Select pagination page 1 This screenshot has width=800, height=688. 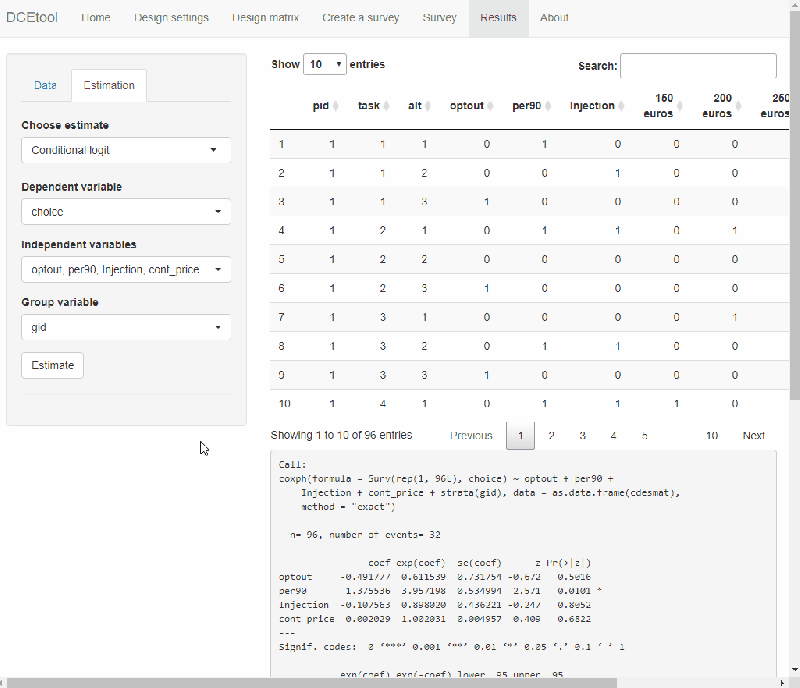tap(520, 436)
